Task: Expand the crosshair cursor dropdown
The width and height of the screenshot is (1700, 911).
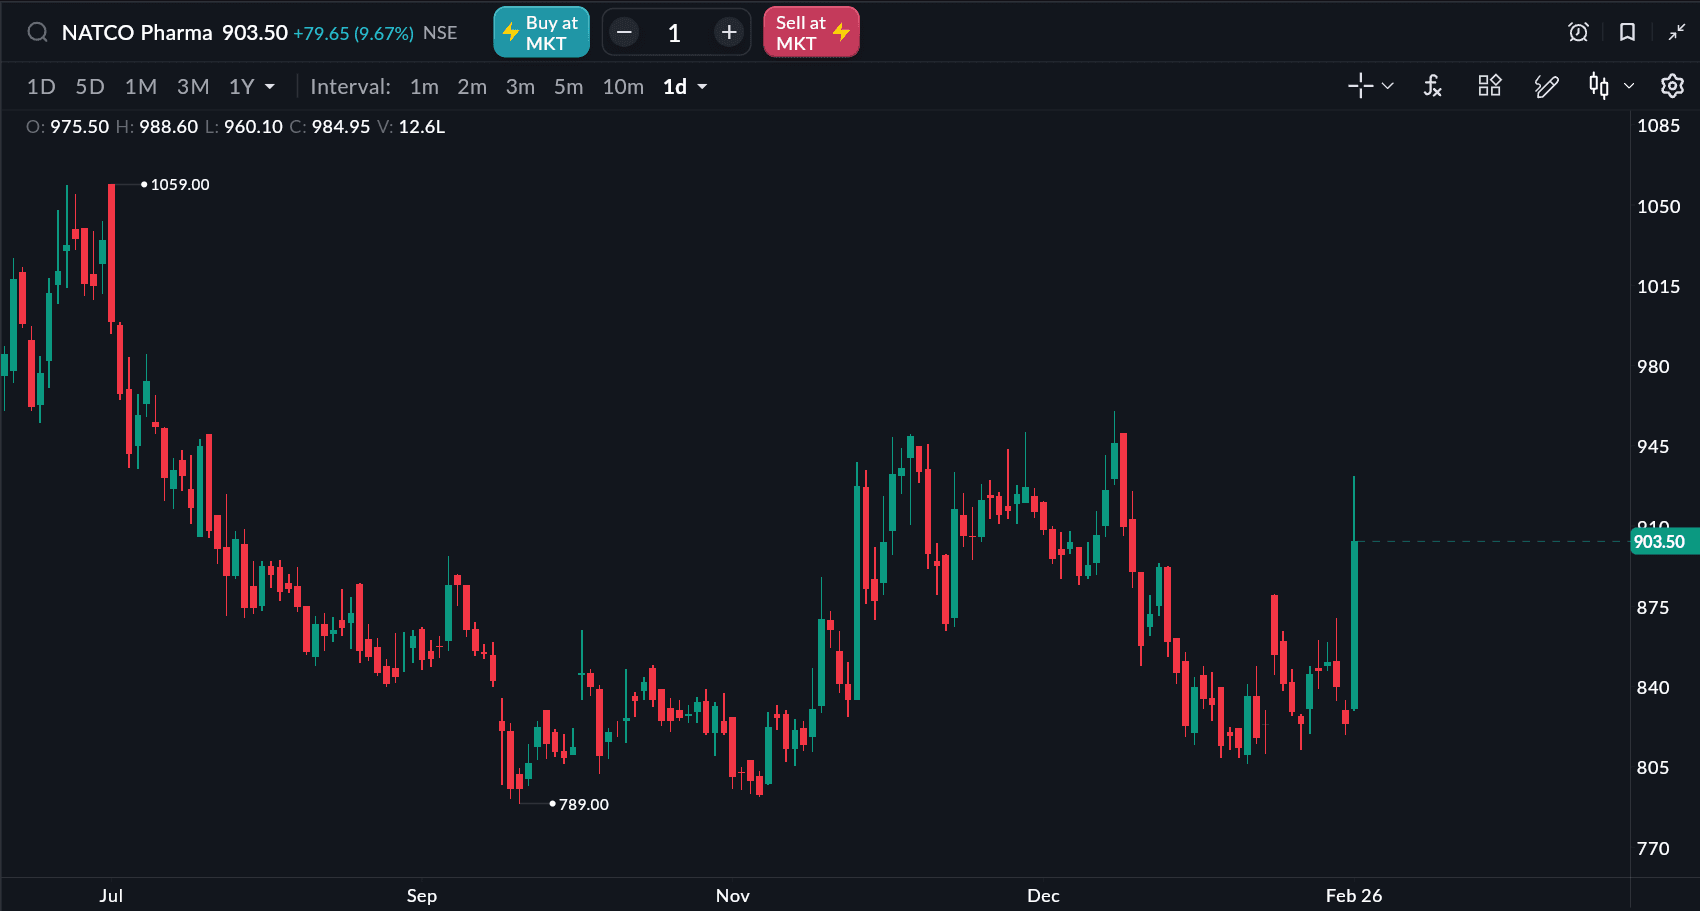Action: tap(1388, 86)
